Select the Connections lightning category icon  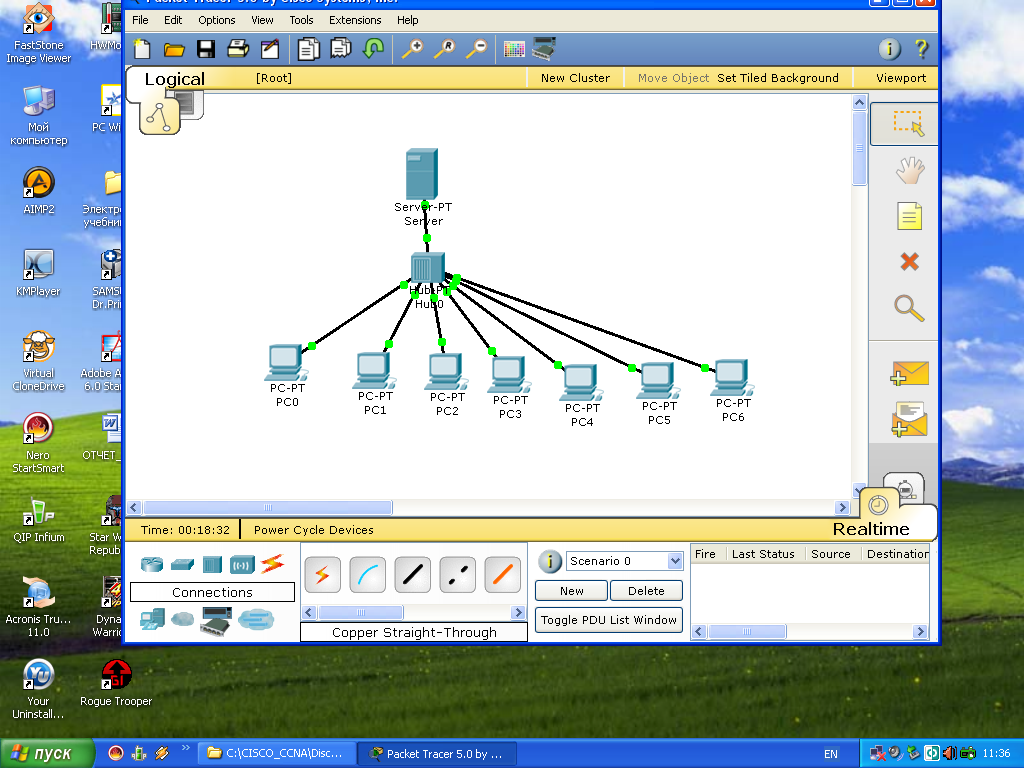(x=272, y=564)
